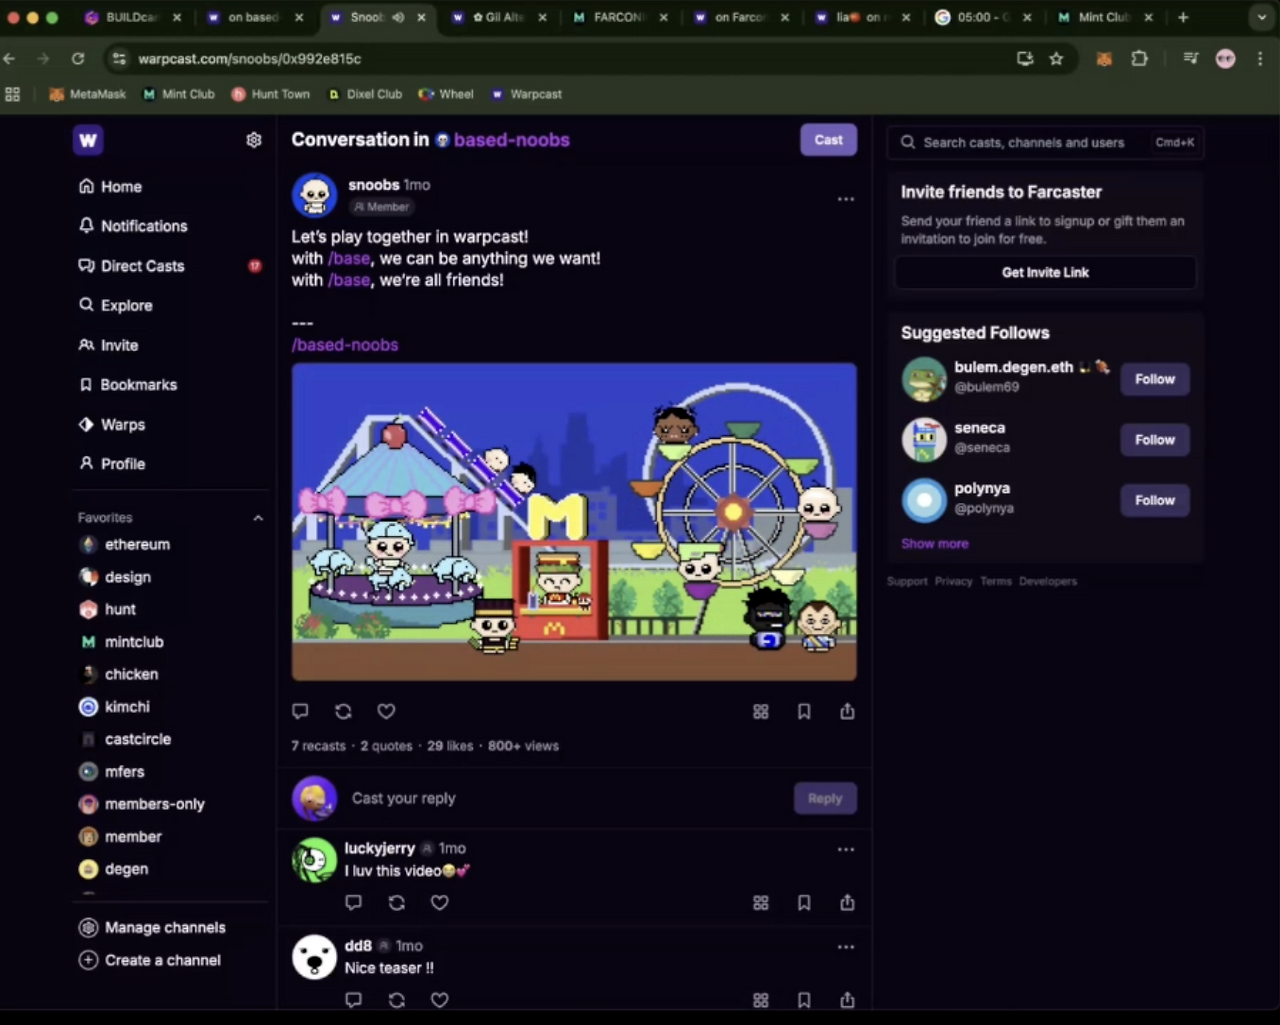Share luckyjerry's reply
The height and width of the screenshot is (1025, 1280).
point(847,902)
